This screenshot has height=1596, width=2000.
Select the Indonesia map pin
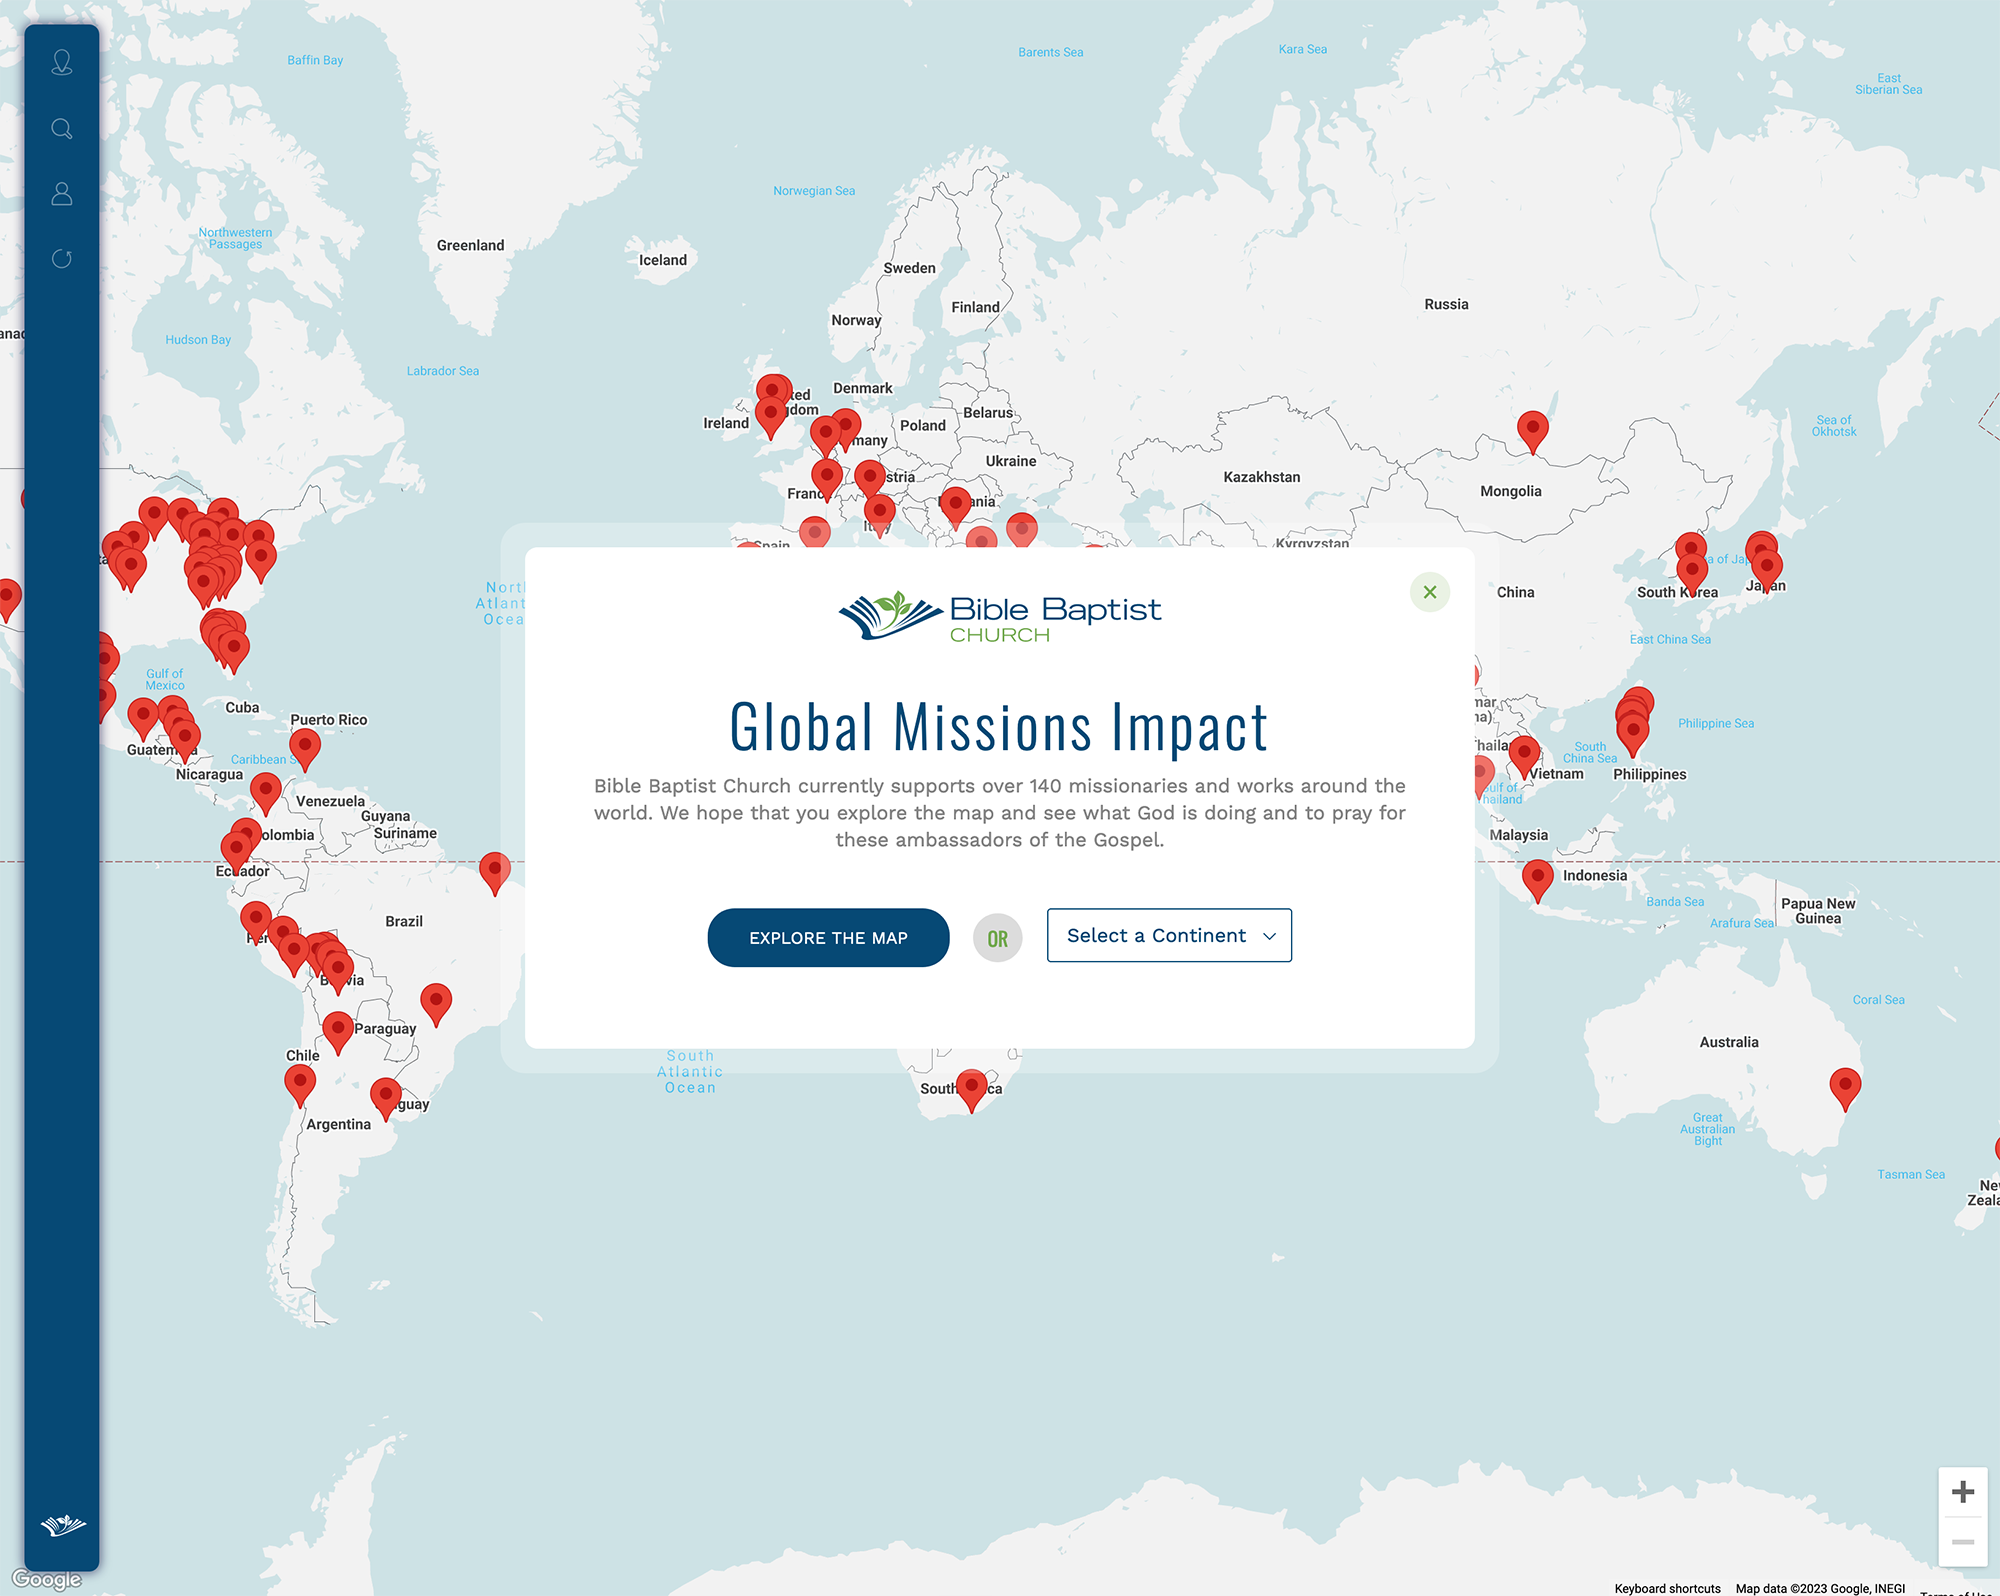coord(1537,878)
